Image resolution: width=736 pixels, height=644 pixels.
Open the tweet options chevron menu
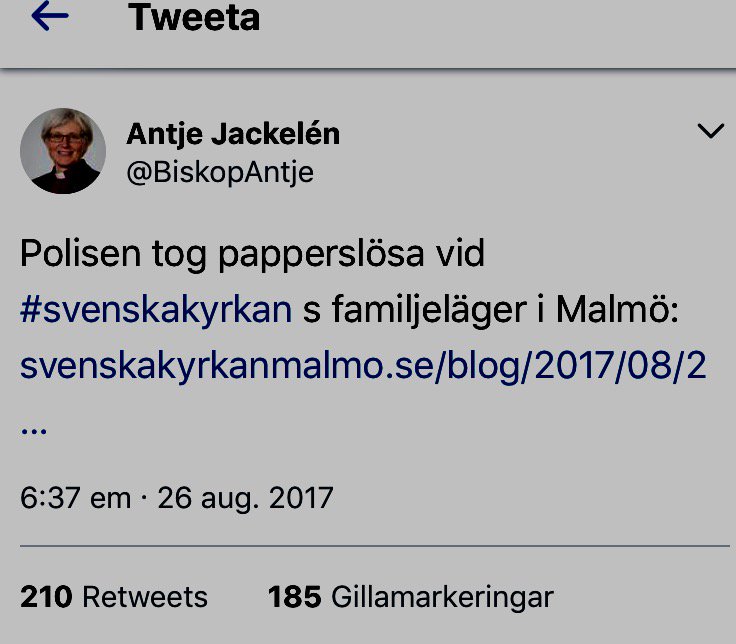pos(710,130)
